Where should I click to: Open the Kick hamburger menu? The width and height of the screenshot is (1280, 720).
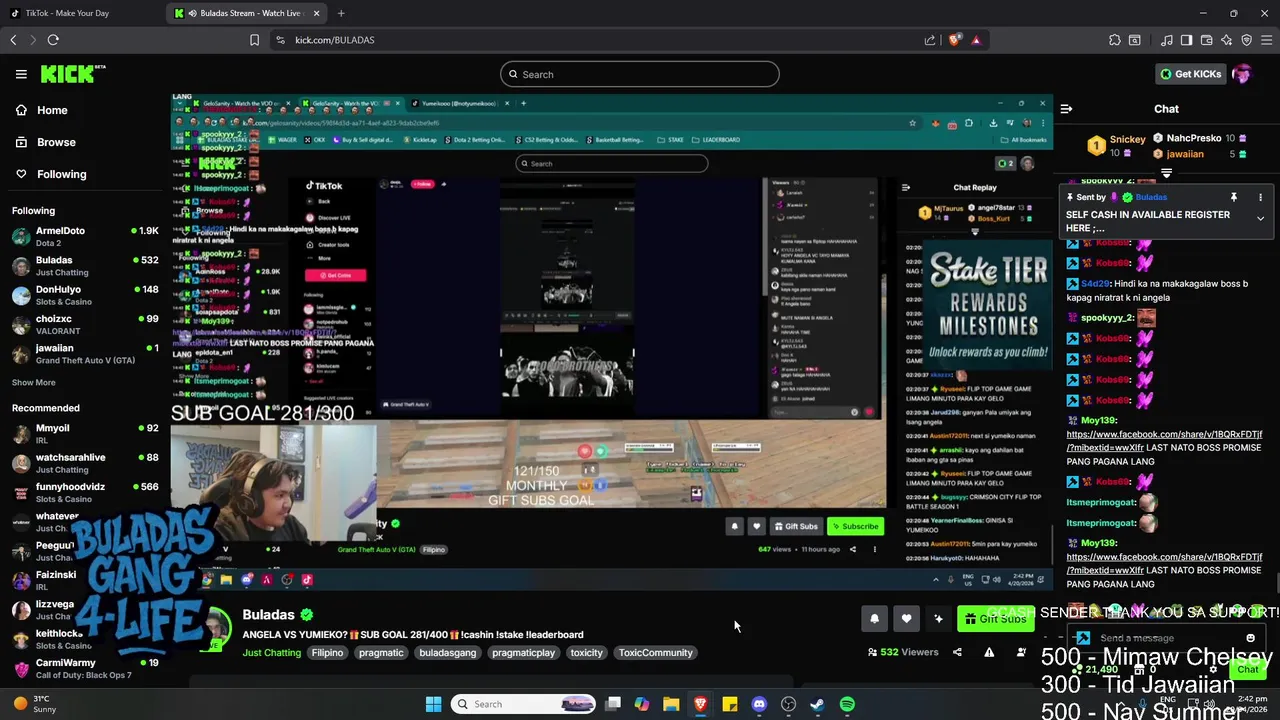click(x=21, y=74)
